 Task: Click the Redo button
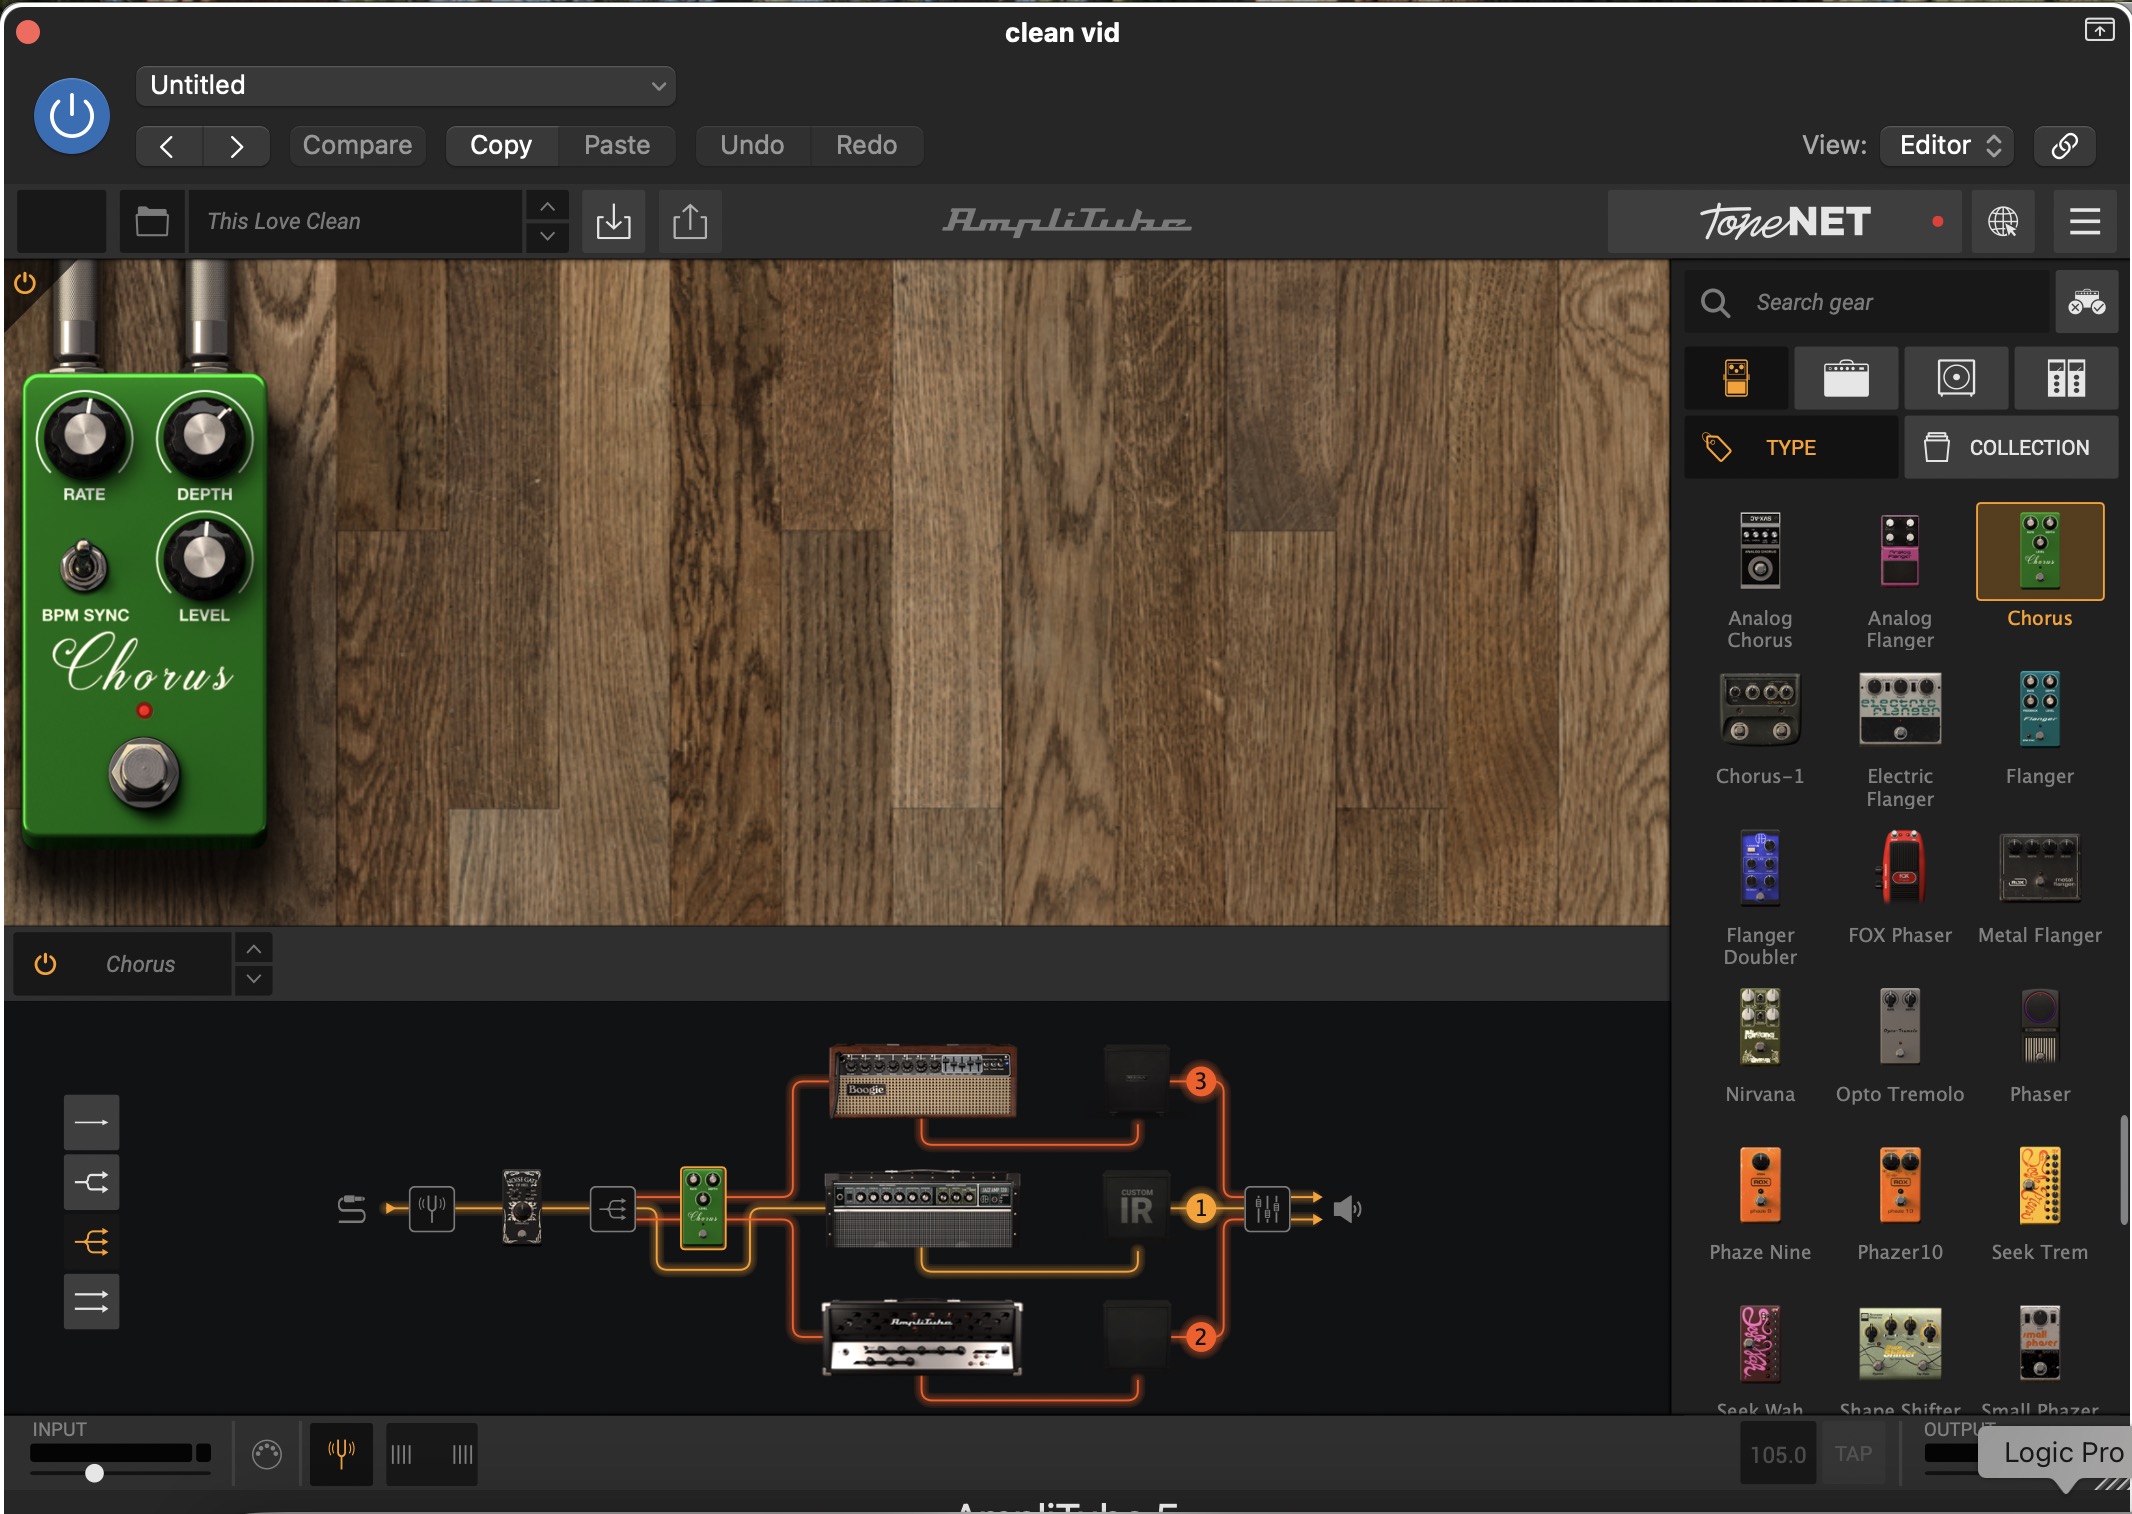866,146
